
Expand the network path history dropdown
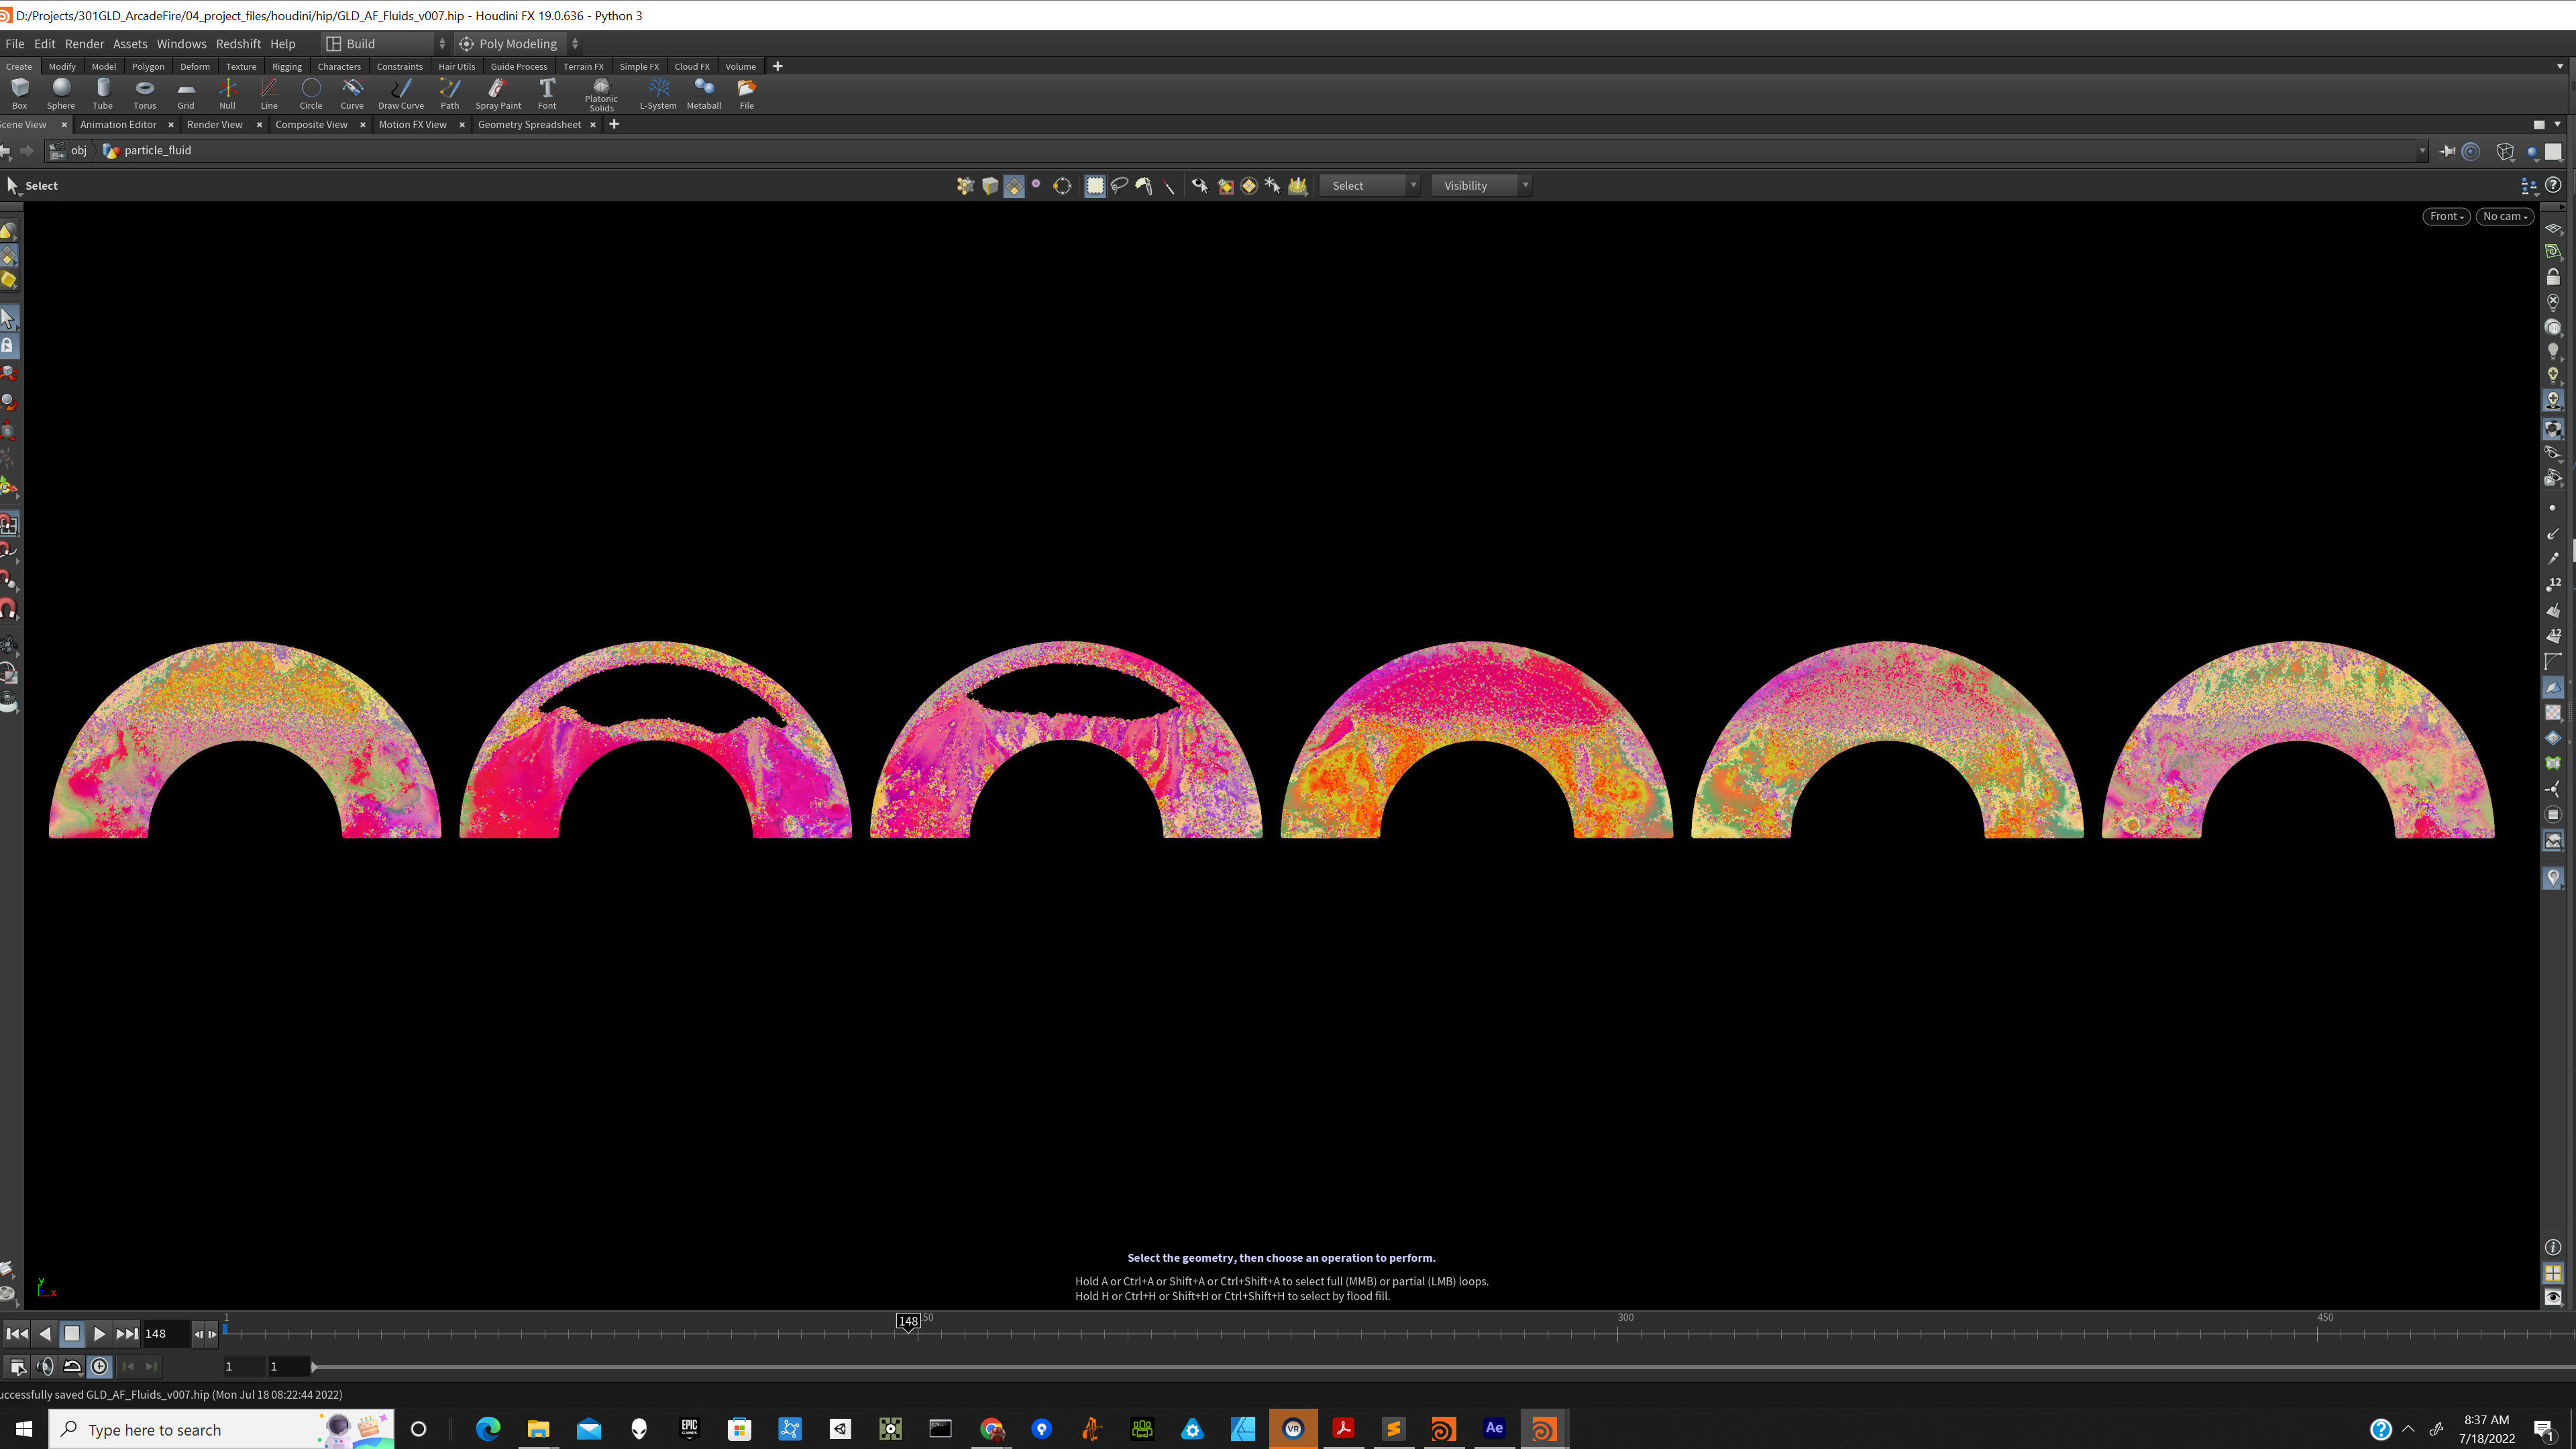coord(2422,151)
